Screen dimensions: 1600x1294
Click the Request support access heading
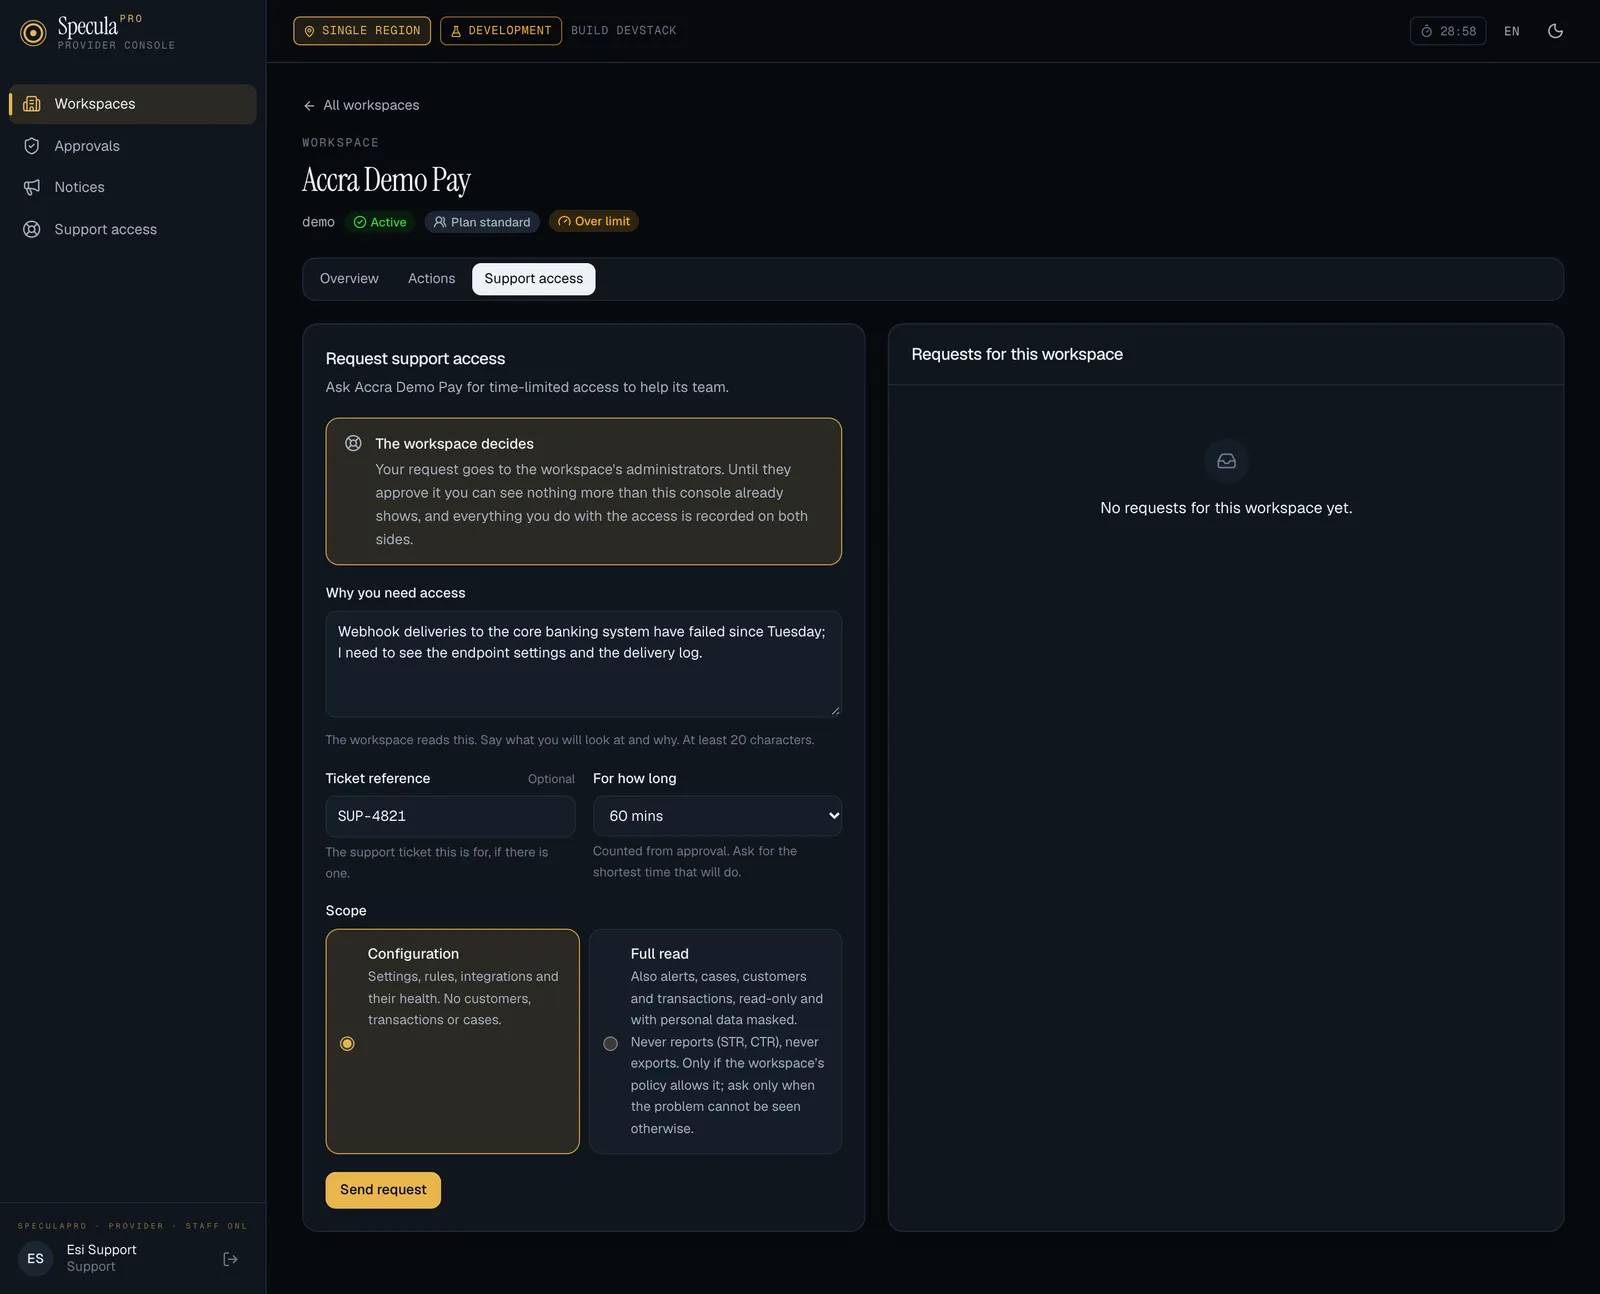pyautogui.click(x=415, y=359)
